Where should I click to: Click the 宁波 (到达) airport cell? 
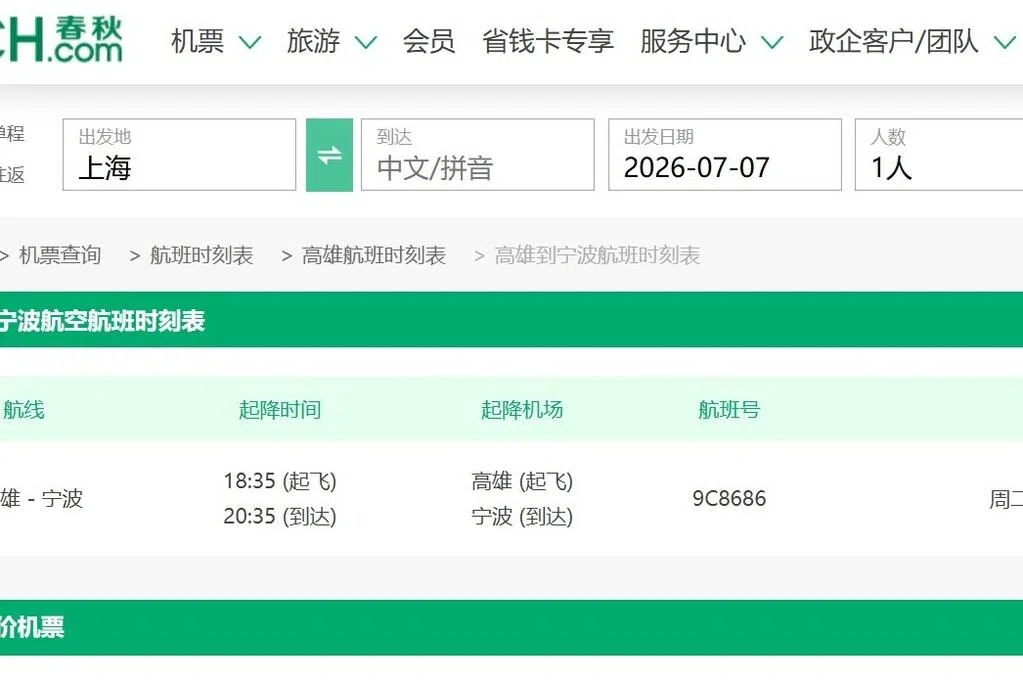tap(522, 516)
